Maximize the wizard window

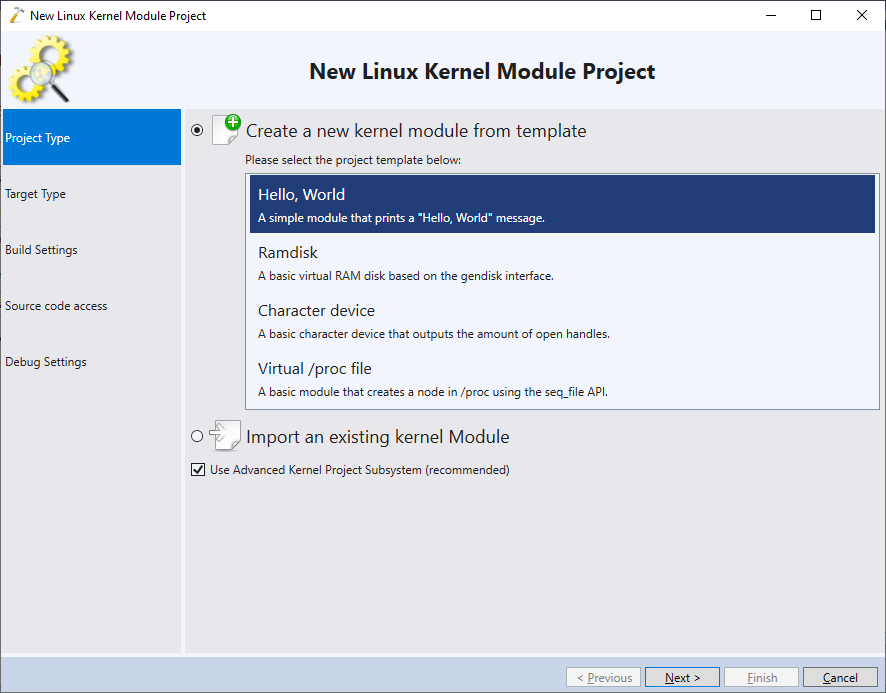[816, 15]
